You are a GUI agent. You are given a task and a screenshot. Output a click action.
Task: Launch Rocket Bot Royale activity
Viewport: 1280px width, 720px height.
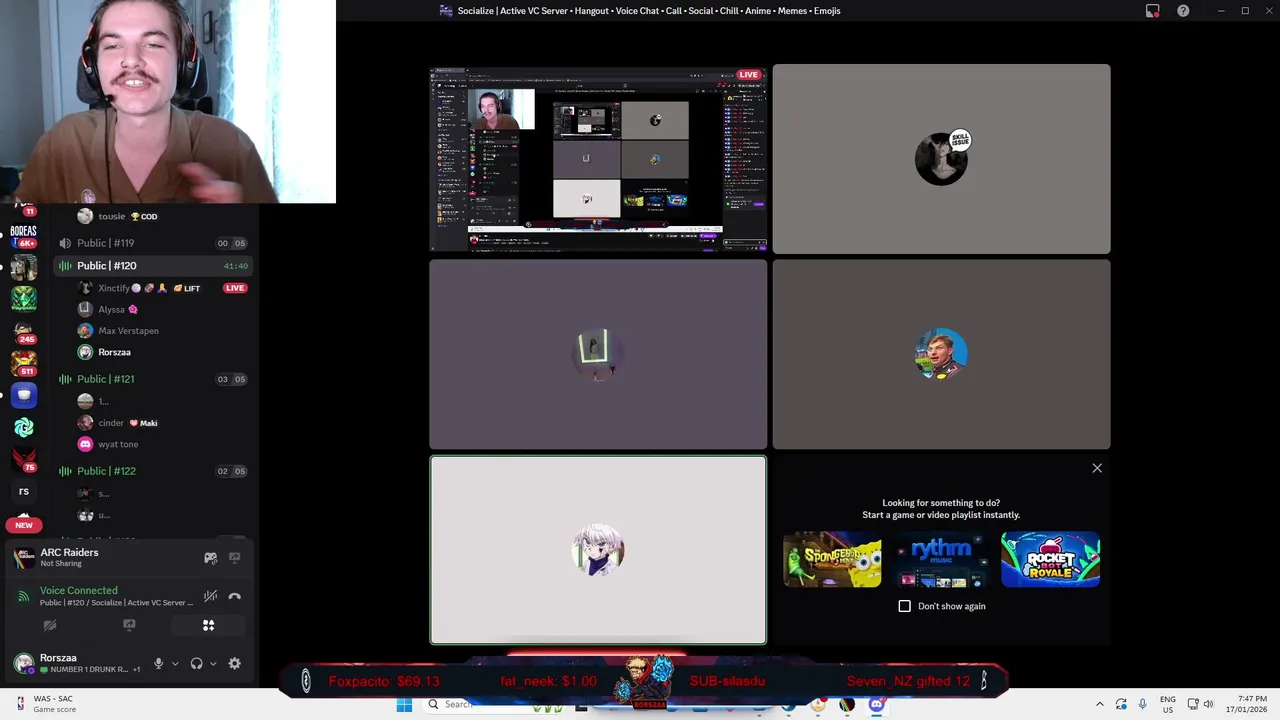[x=1050, y=559]
